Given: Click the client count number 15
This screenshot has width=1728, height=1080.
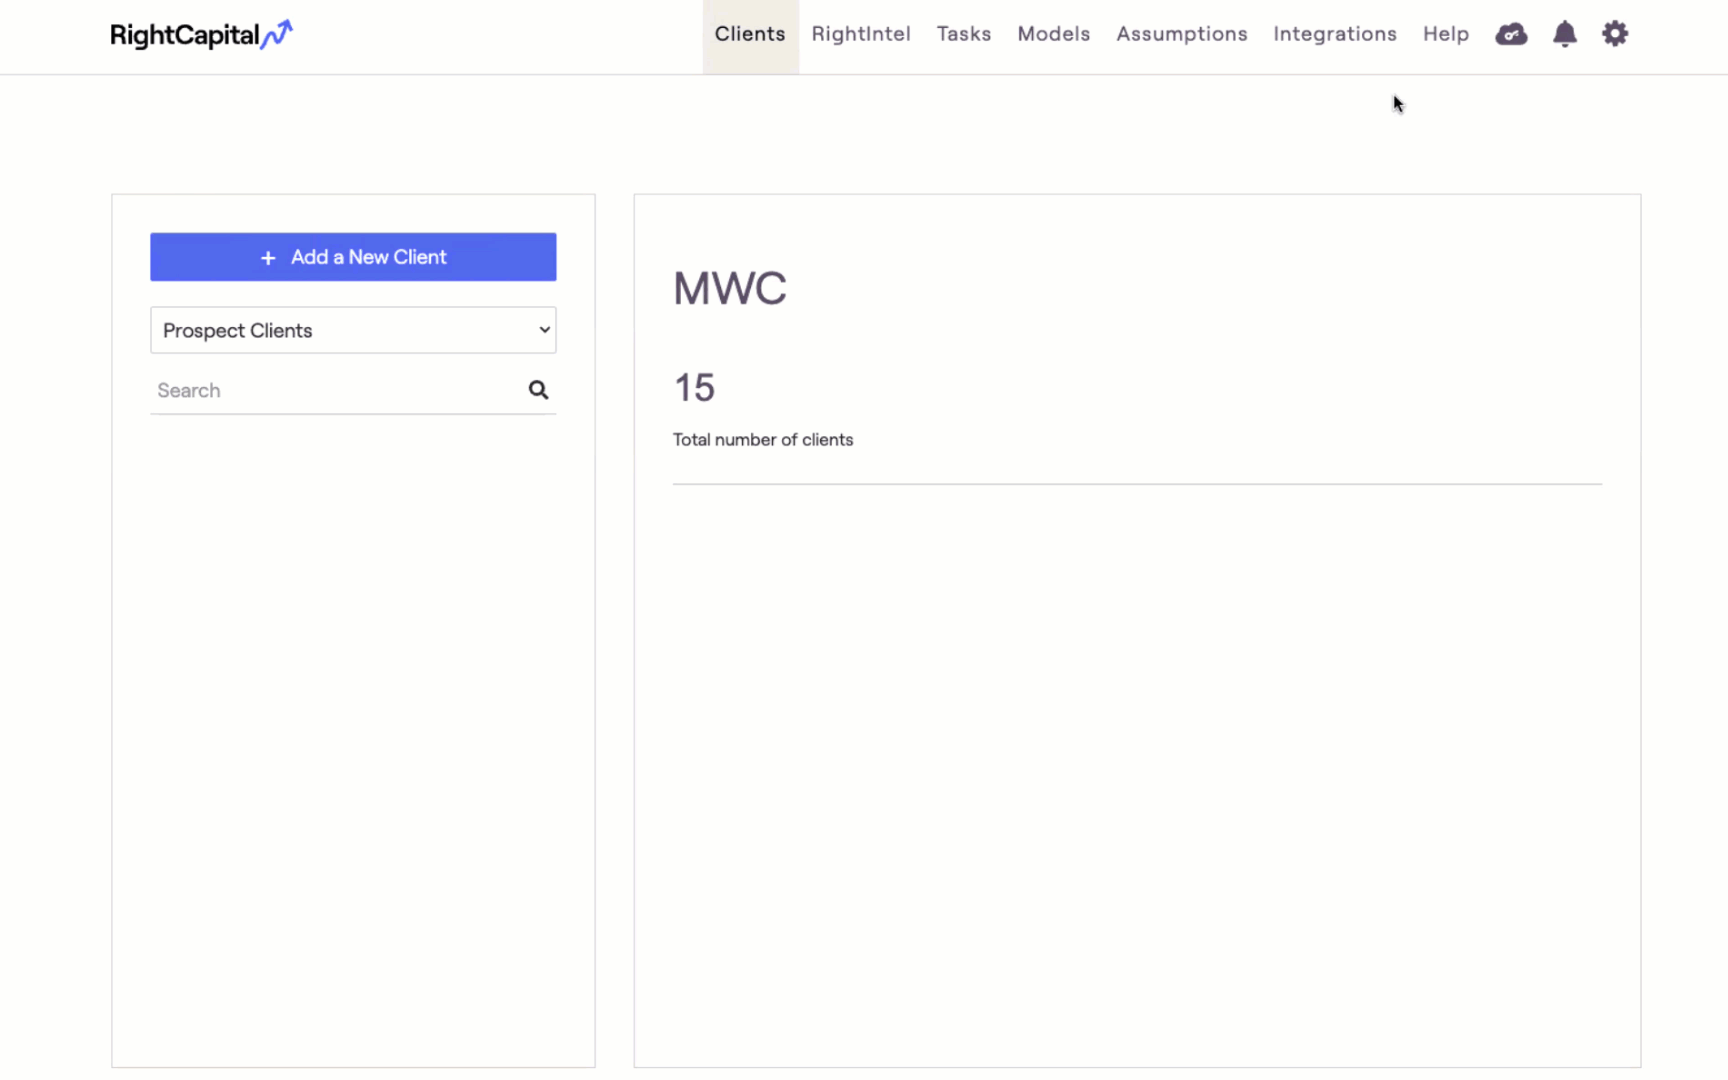Looking at the screenshot, I should pos(694,388).
